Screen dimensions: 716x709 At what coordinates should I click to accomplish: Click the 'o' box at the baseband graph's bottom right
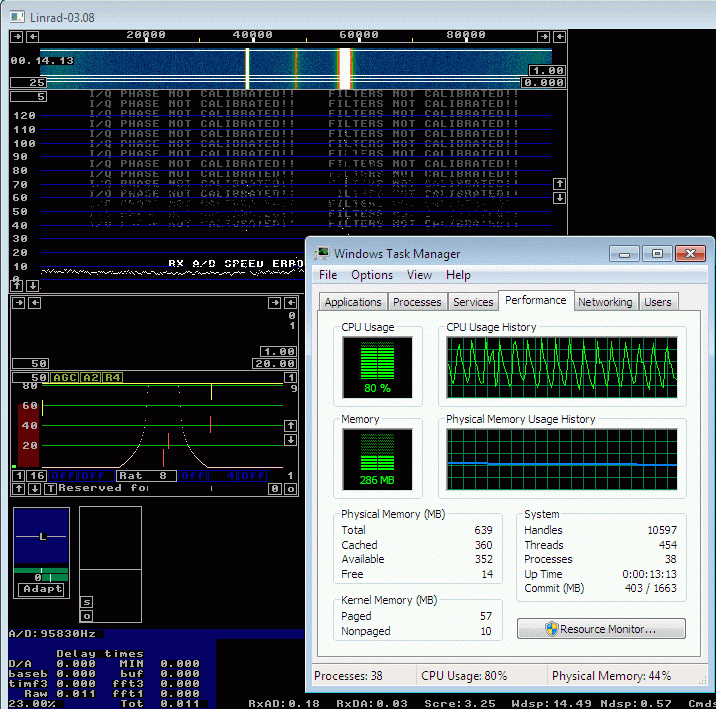(290, 489)
